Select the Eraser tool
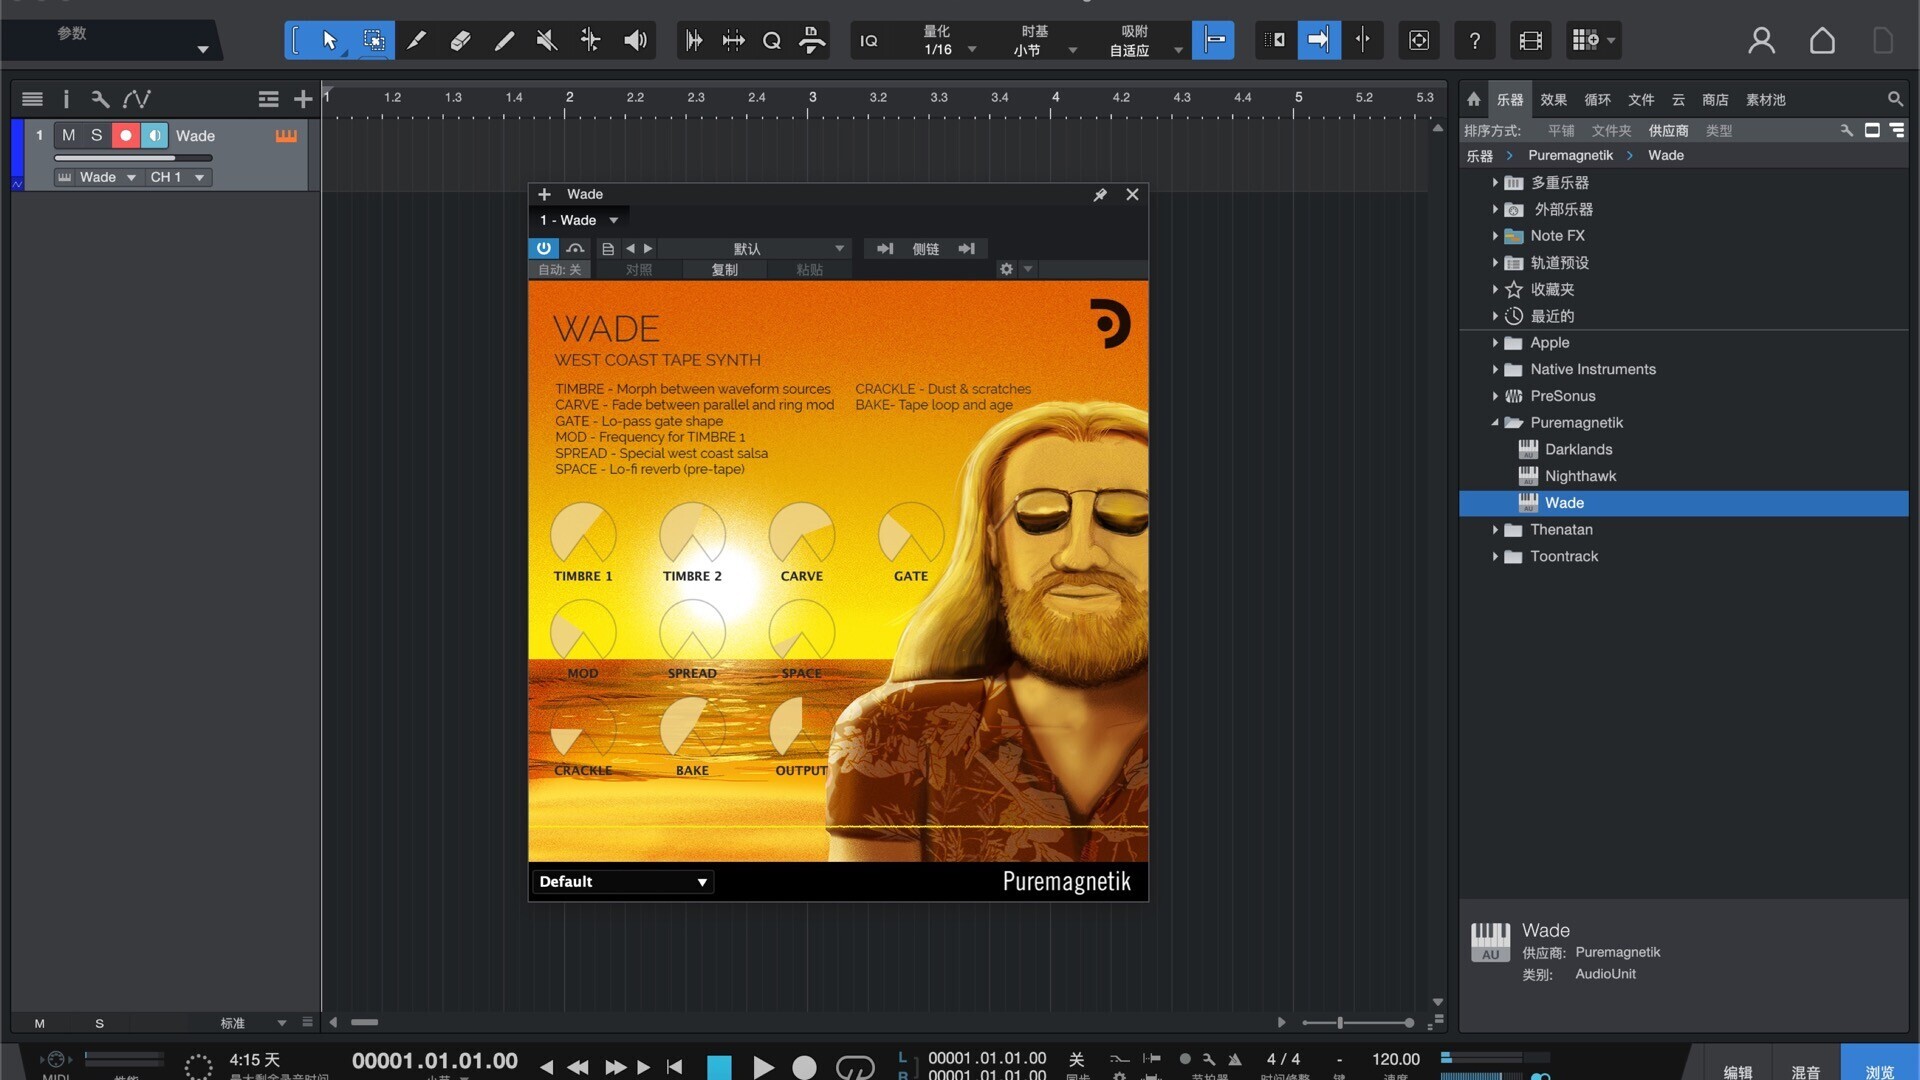The width and height of the screenshot is (1920, 1080). click(x=460, y=40)
